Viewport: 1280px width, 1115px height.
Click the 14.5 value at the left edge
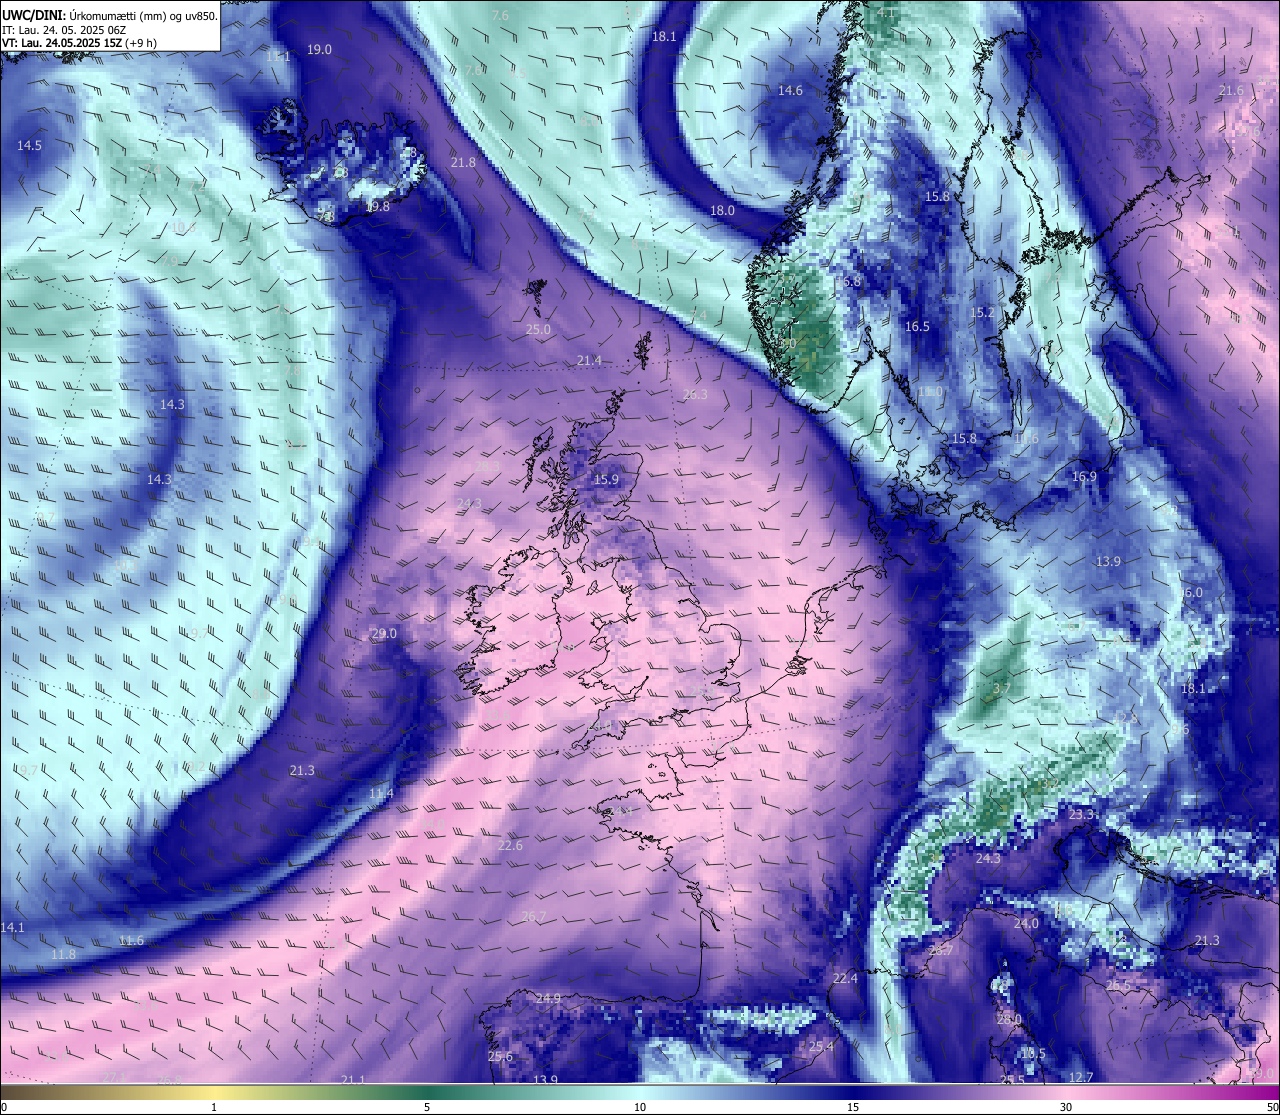[x=30, y=146]
